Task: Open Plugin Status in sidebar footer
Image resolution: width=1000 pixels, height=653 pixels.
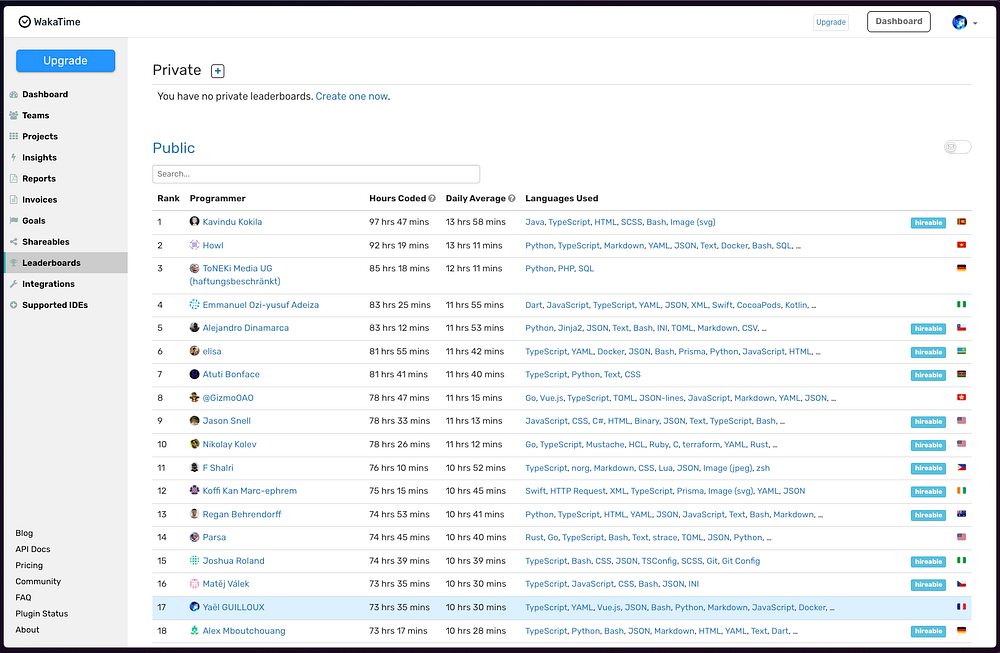Action: coord(41,613)
